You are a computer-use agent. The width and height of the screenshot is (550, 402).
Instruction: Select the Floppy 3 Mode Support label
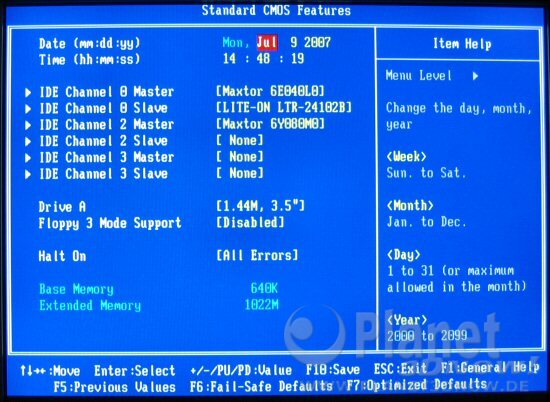(x=110, y=223)
